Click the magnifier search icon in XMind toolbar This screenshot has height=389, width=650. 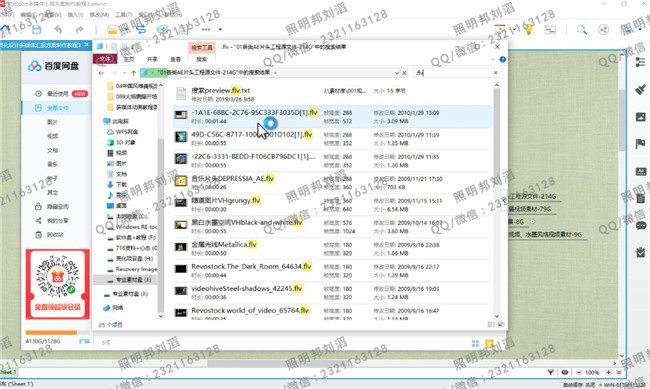click(x=582, y=29)
